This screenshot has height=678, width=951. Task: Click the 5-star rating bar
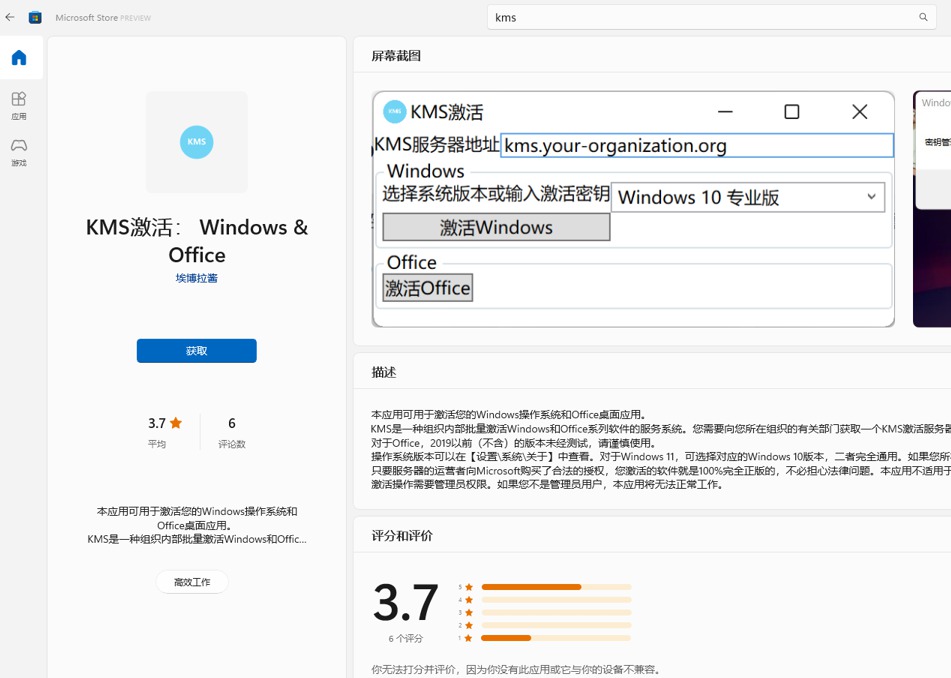point(556,587)
